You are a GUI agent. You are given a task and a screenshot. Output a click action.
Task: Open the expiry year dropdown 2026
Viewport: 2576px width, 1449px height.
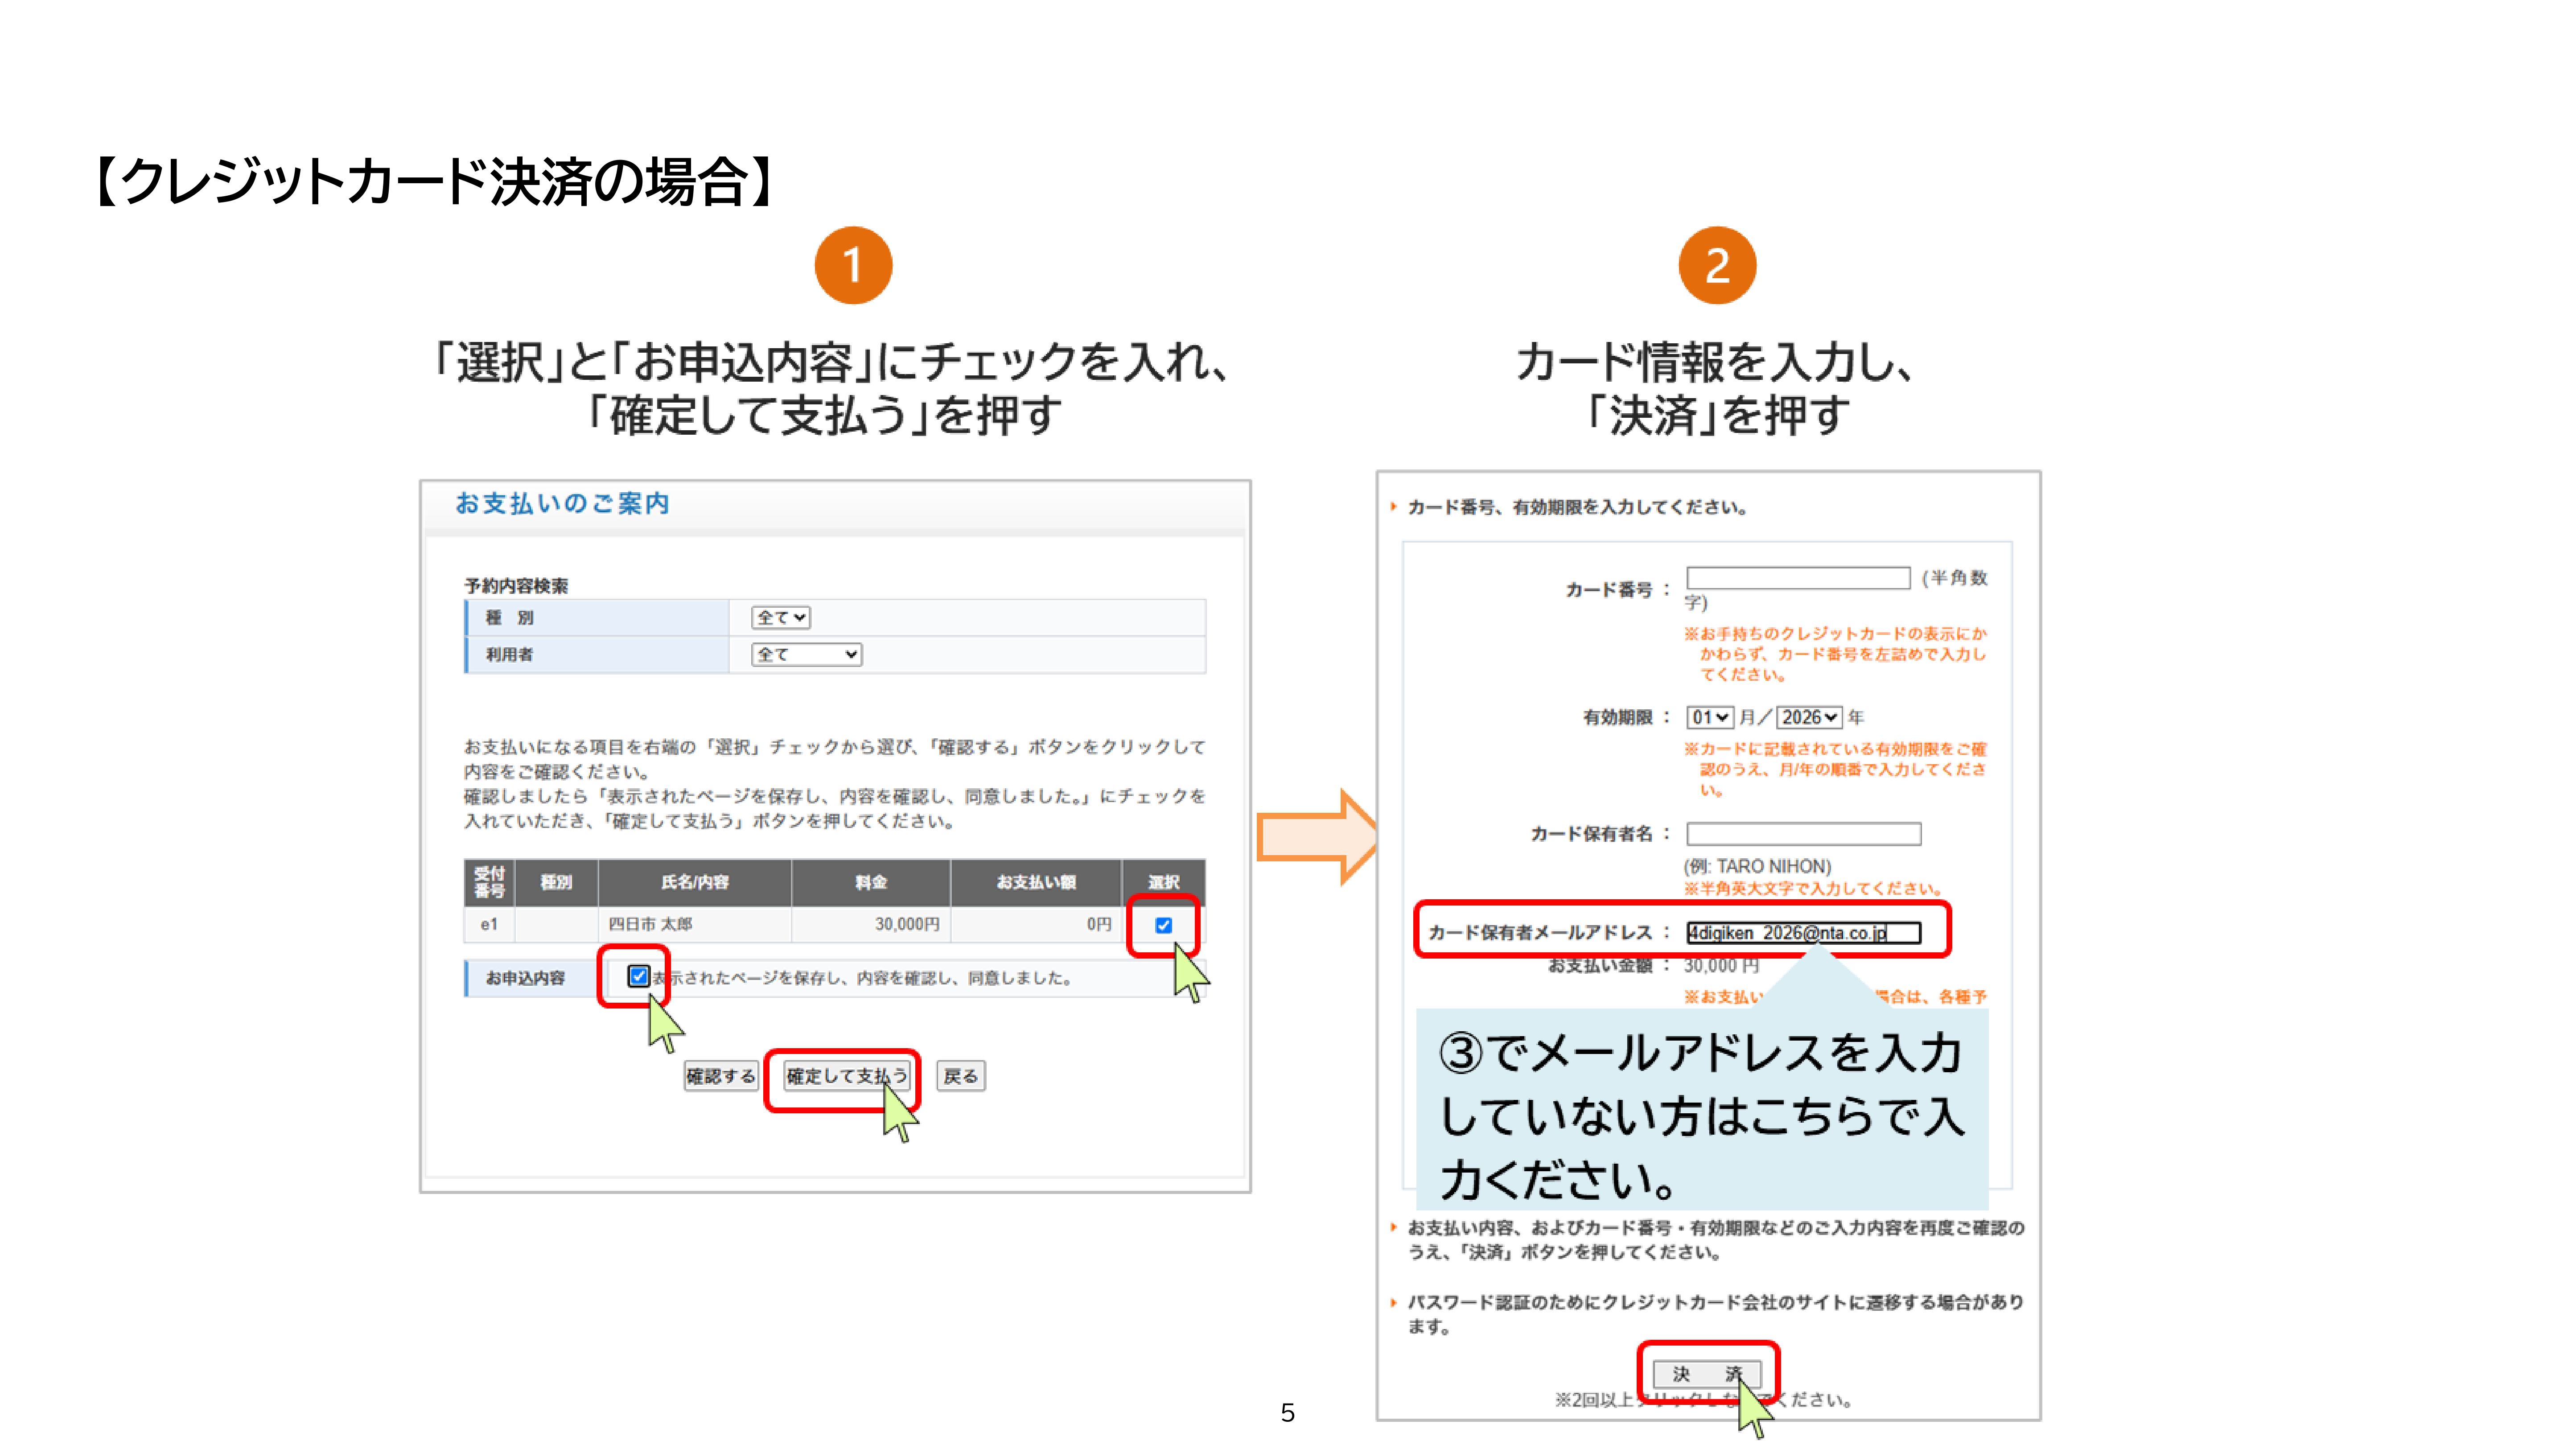(1809, 717)
